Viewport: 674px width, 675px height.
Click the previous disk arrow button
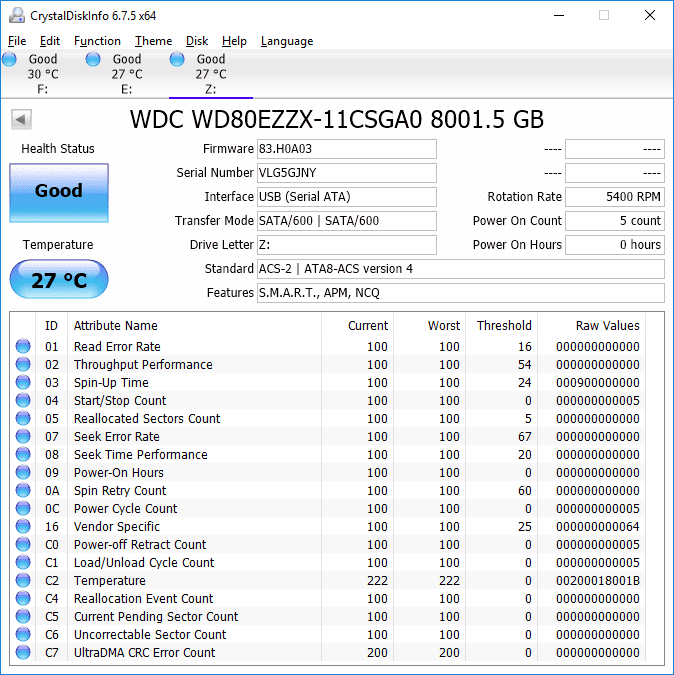pyautogui.click(x=21, y=120)
